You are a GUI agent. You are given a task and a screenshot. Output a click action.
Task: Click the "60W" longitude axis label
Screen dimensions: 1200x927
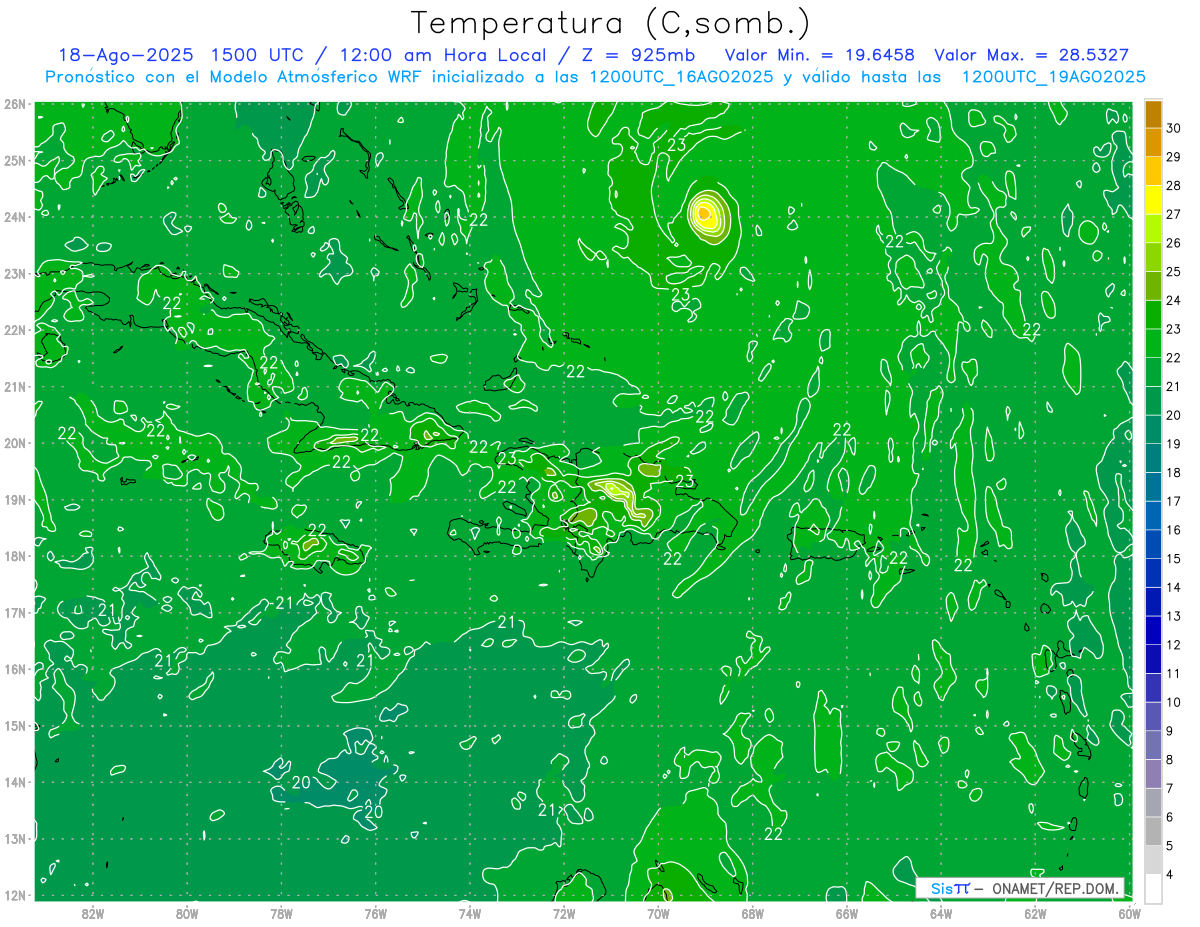pos(1129,913)
